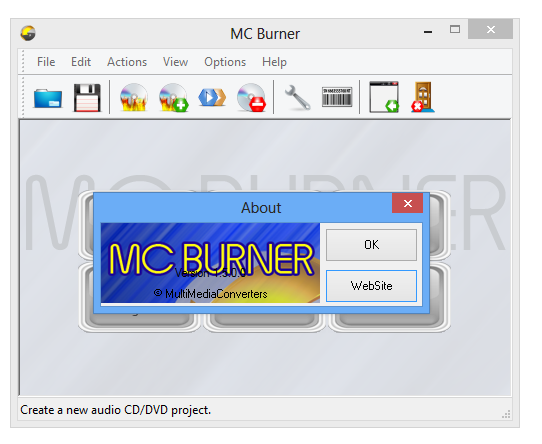Screen dimensions: 542x444
Task: Click the MultiMediaConverters copyright text
Action: [211, 294]
